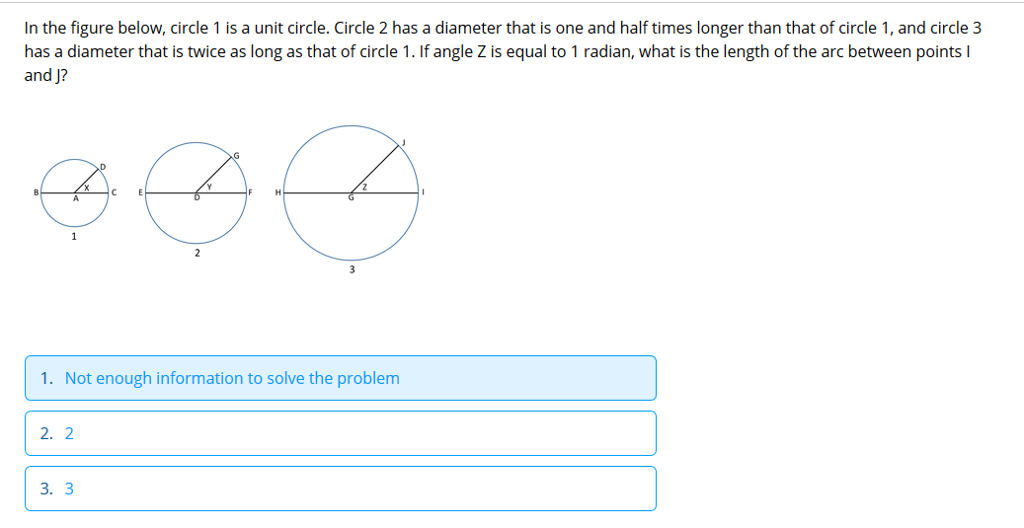Click circle 2 in the figure
This screenshot has height=528, width=1024.
pos(196,193)
